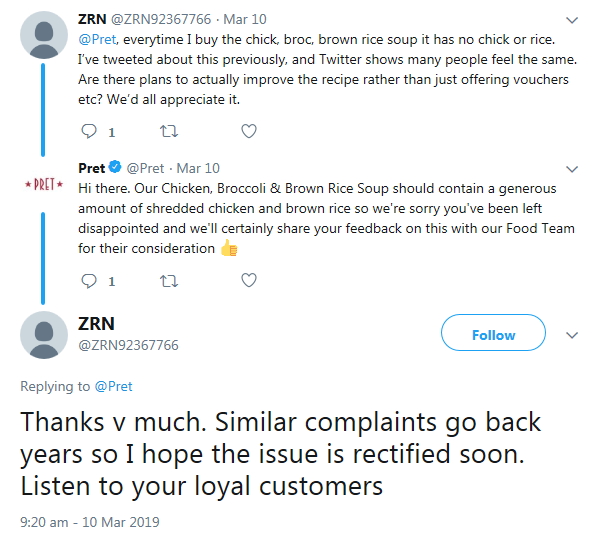Like Pret's response tweet

pyautogui.click(x=249, y=281)
